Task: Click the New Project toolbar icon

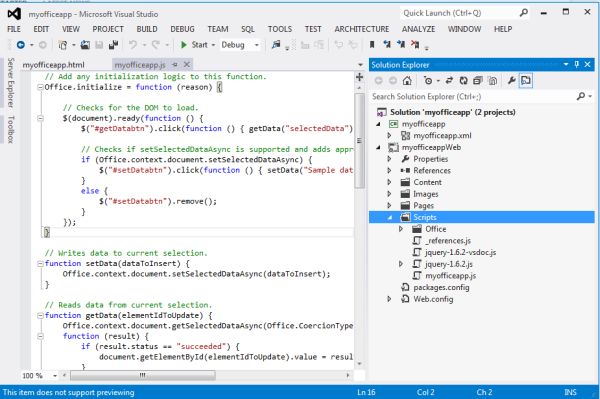Action: click(62, 45)
